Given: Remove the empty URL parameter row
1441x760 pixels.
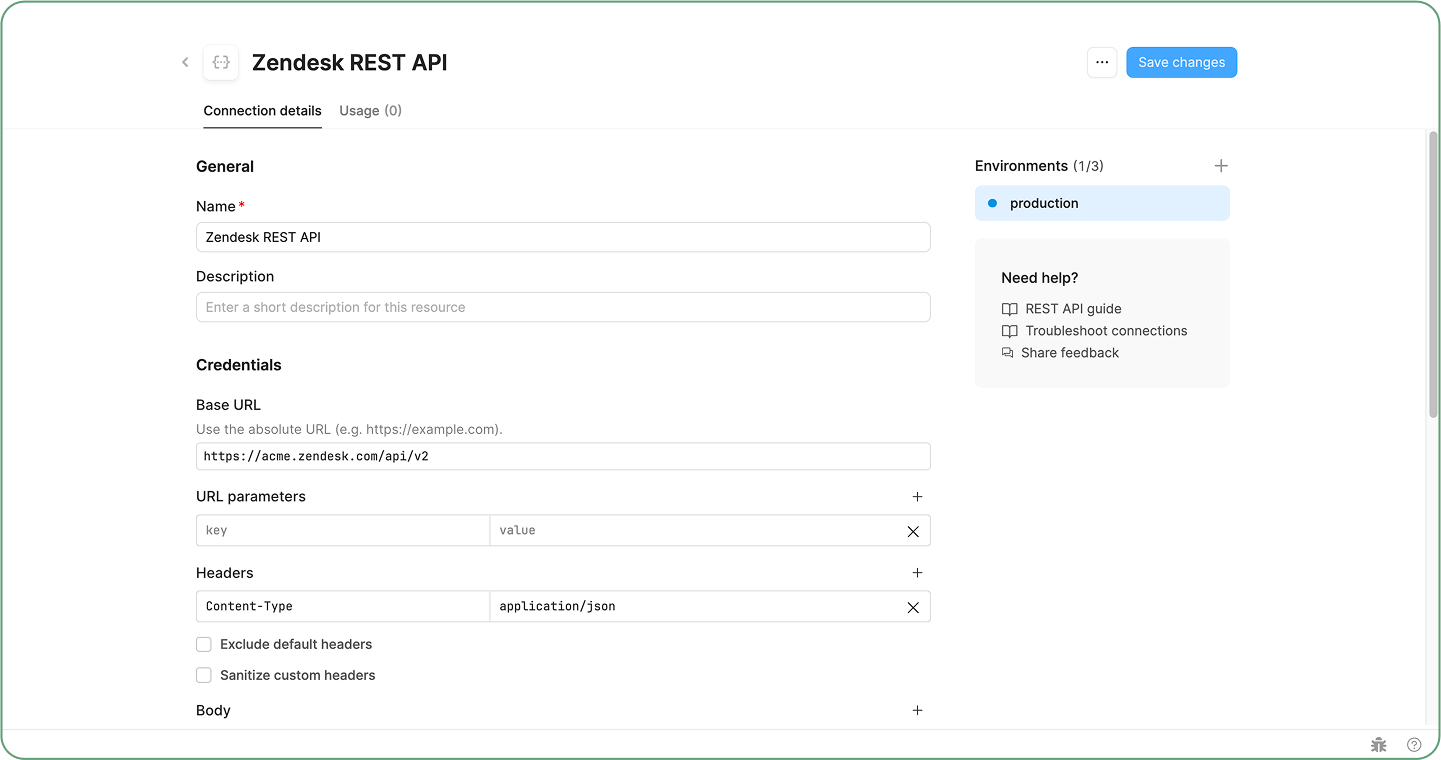Looking at the screenshot, I should tap(913, 531).
